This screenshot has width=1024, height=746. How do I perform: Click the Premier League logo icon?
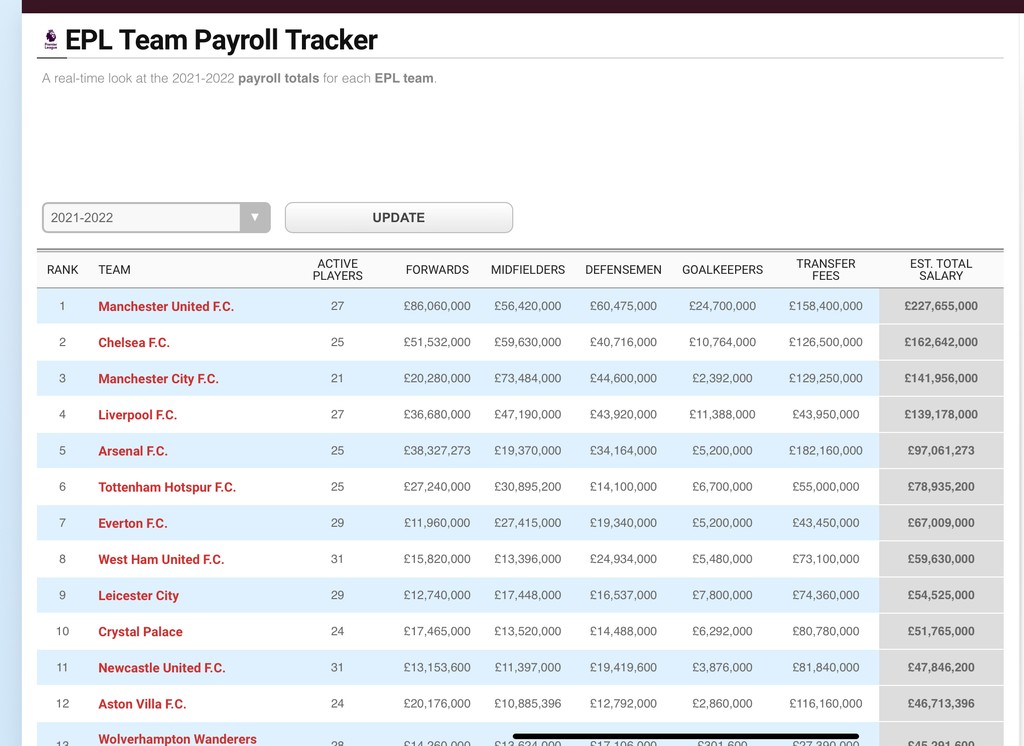click(51, 40)
